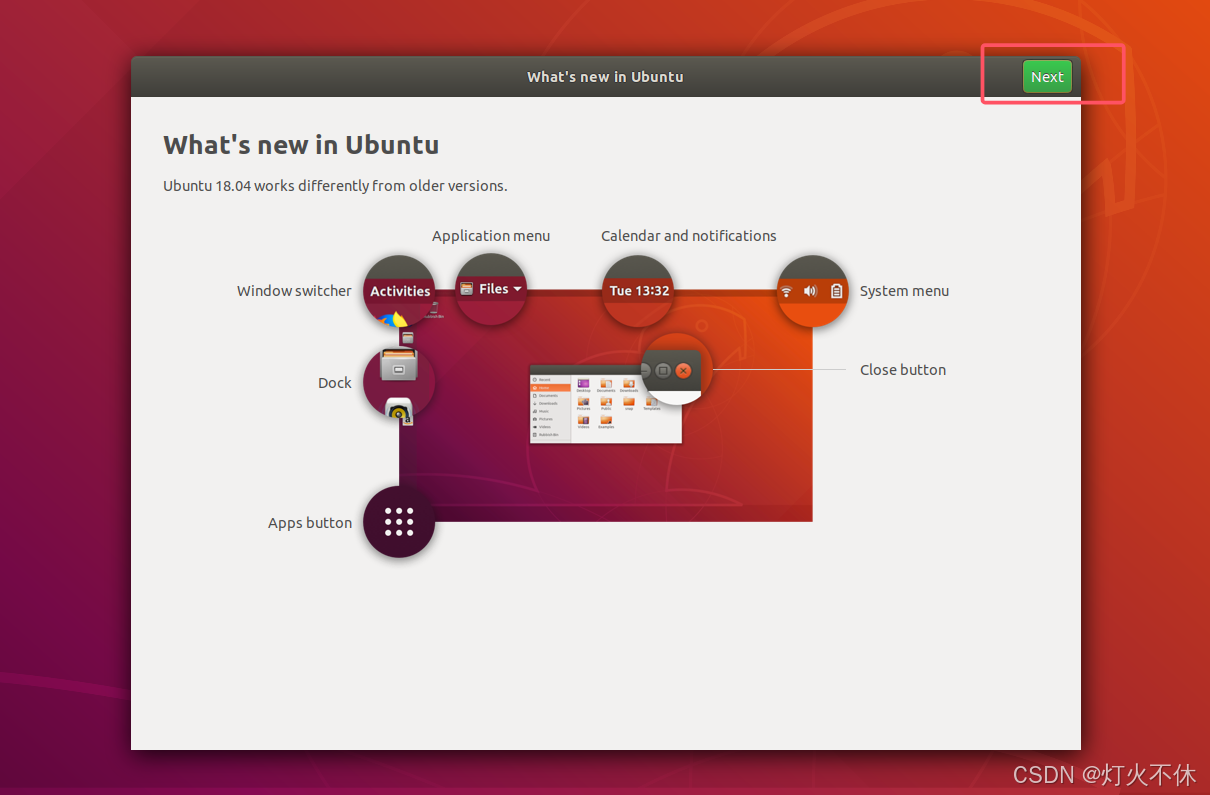Click the speaker volume icon in illustration
Viewport: 1210px width, 795px height.
click(810, 291)
